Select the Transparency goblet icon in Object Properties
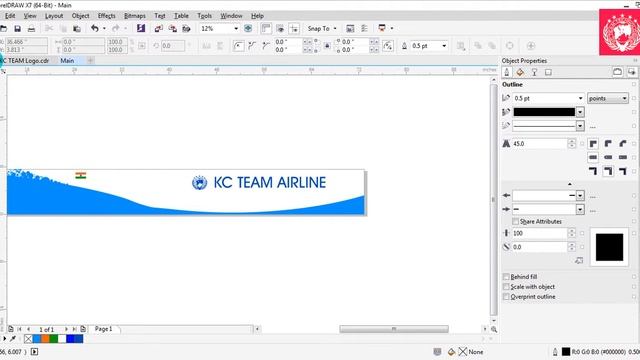Image resolution: width=640 pixels, height=360 pixels. point(534,72)
